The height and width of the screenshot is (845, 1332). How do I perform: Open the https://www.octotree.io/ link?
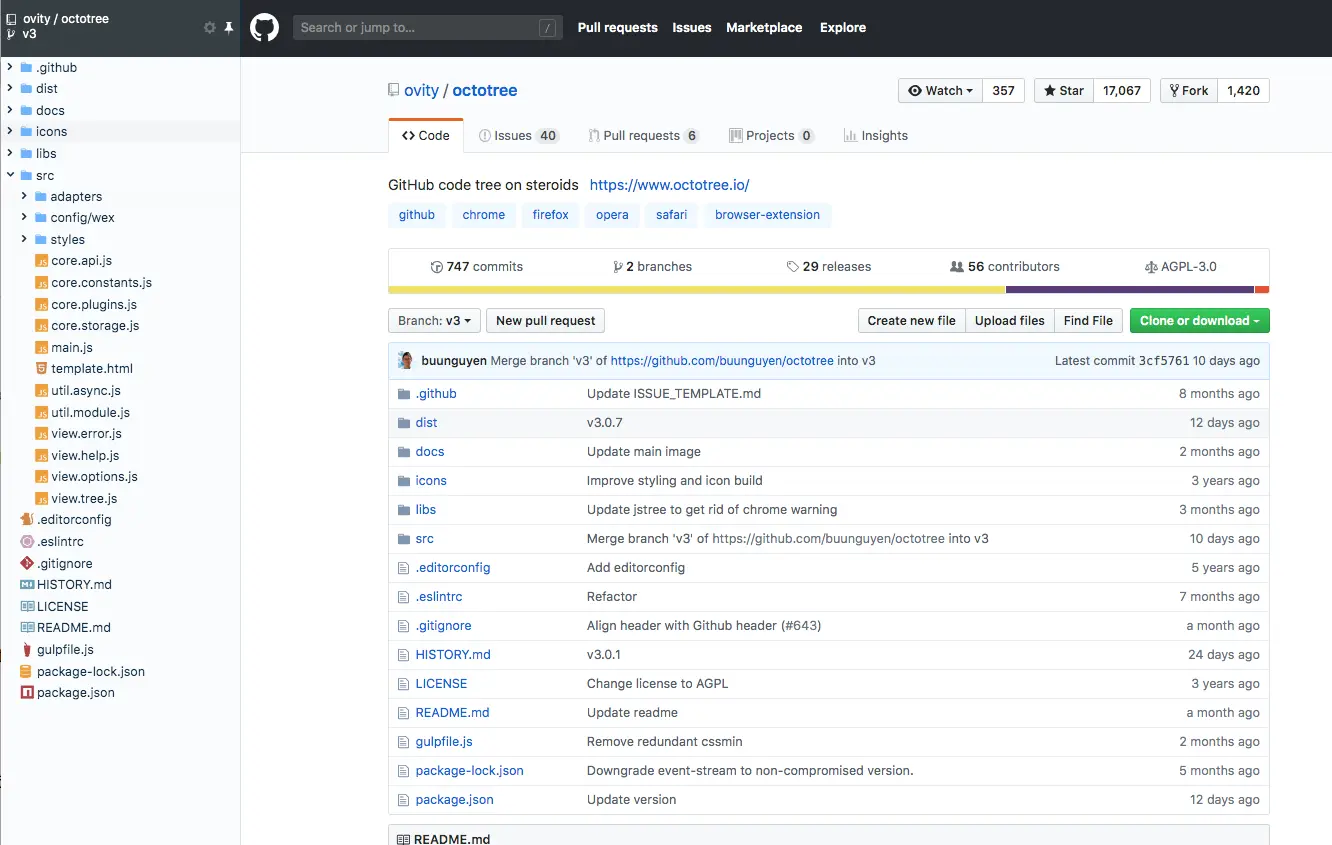(669, 185)
